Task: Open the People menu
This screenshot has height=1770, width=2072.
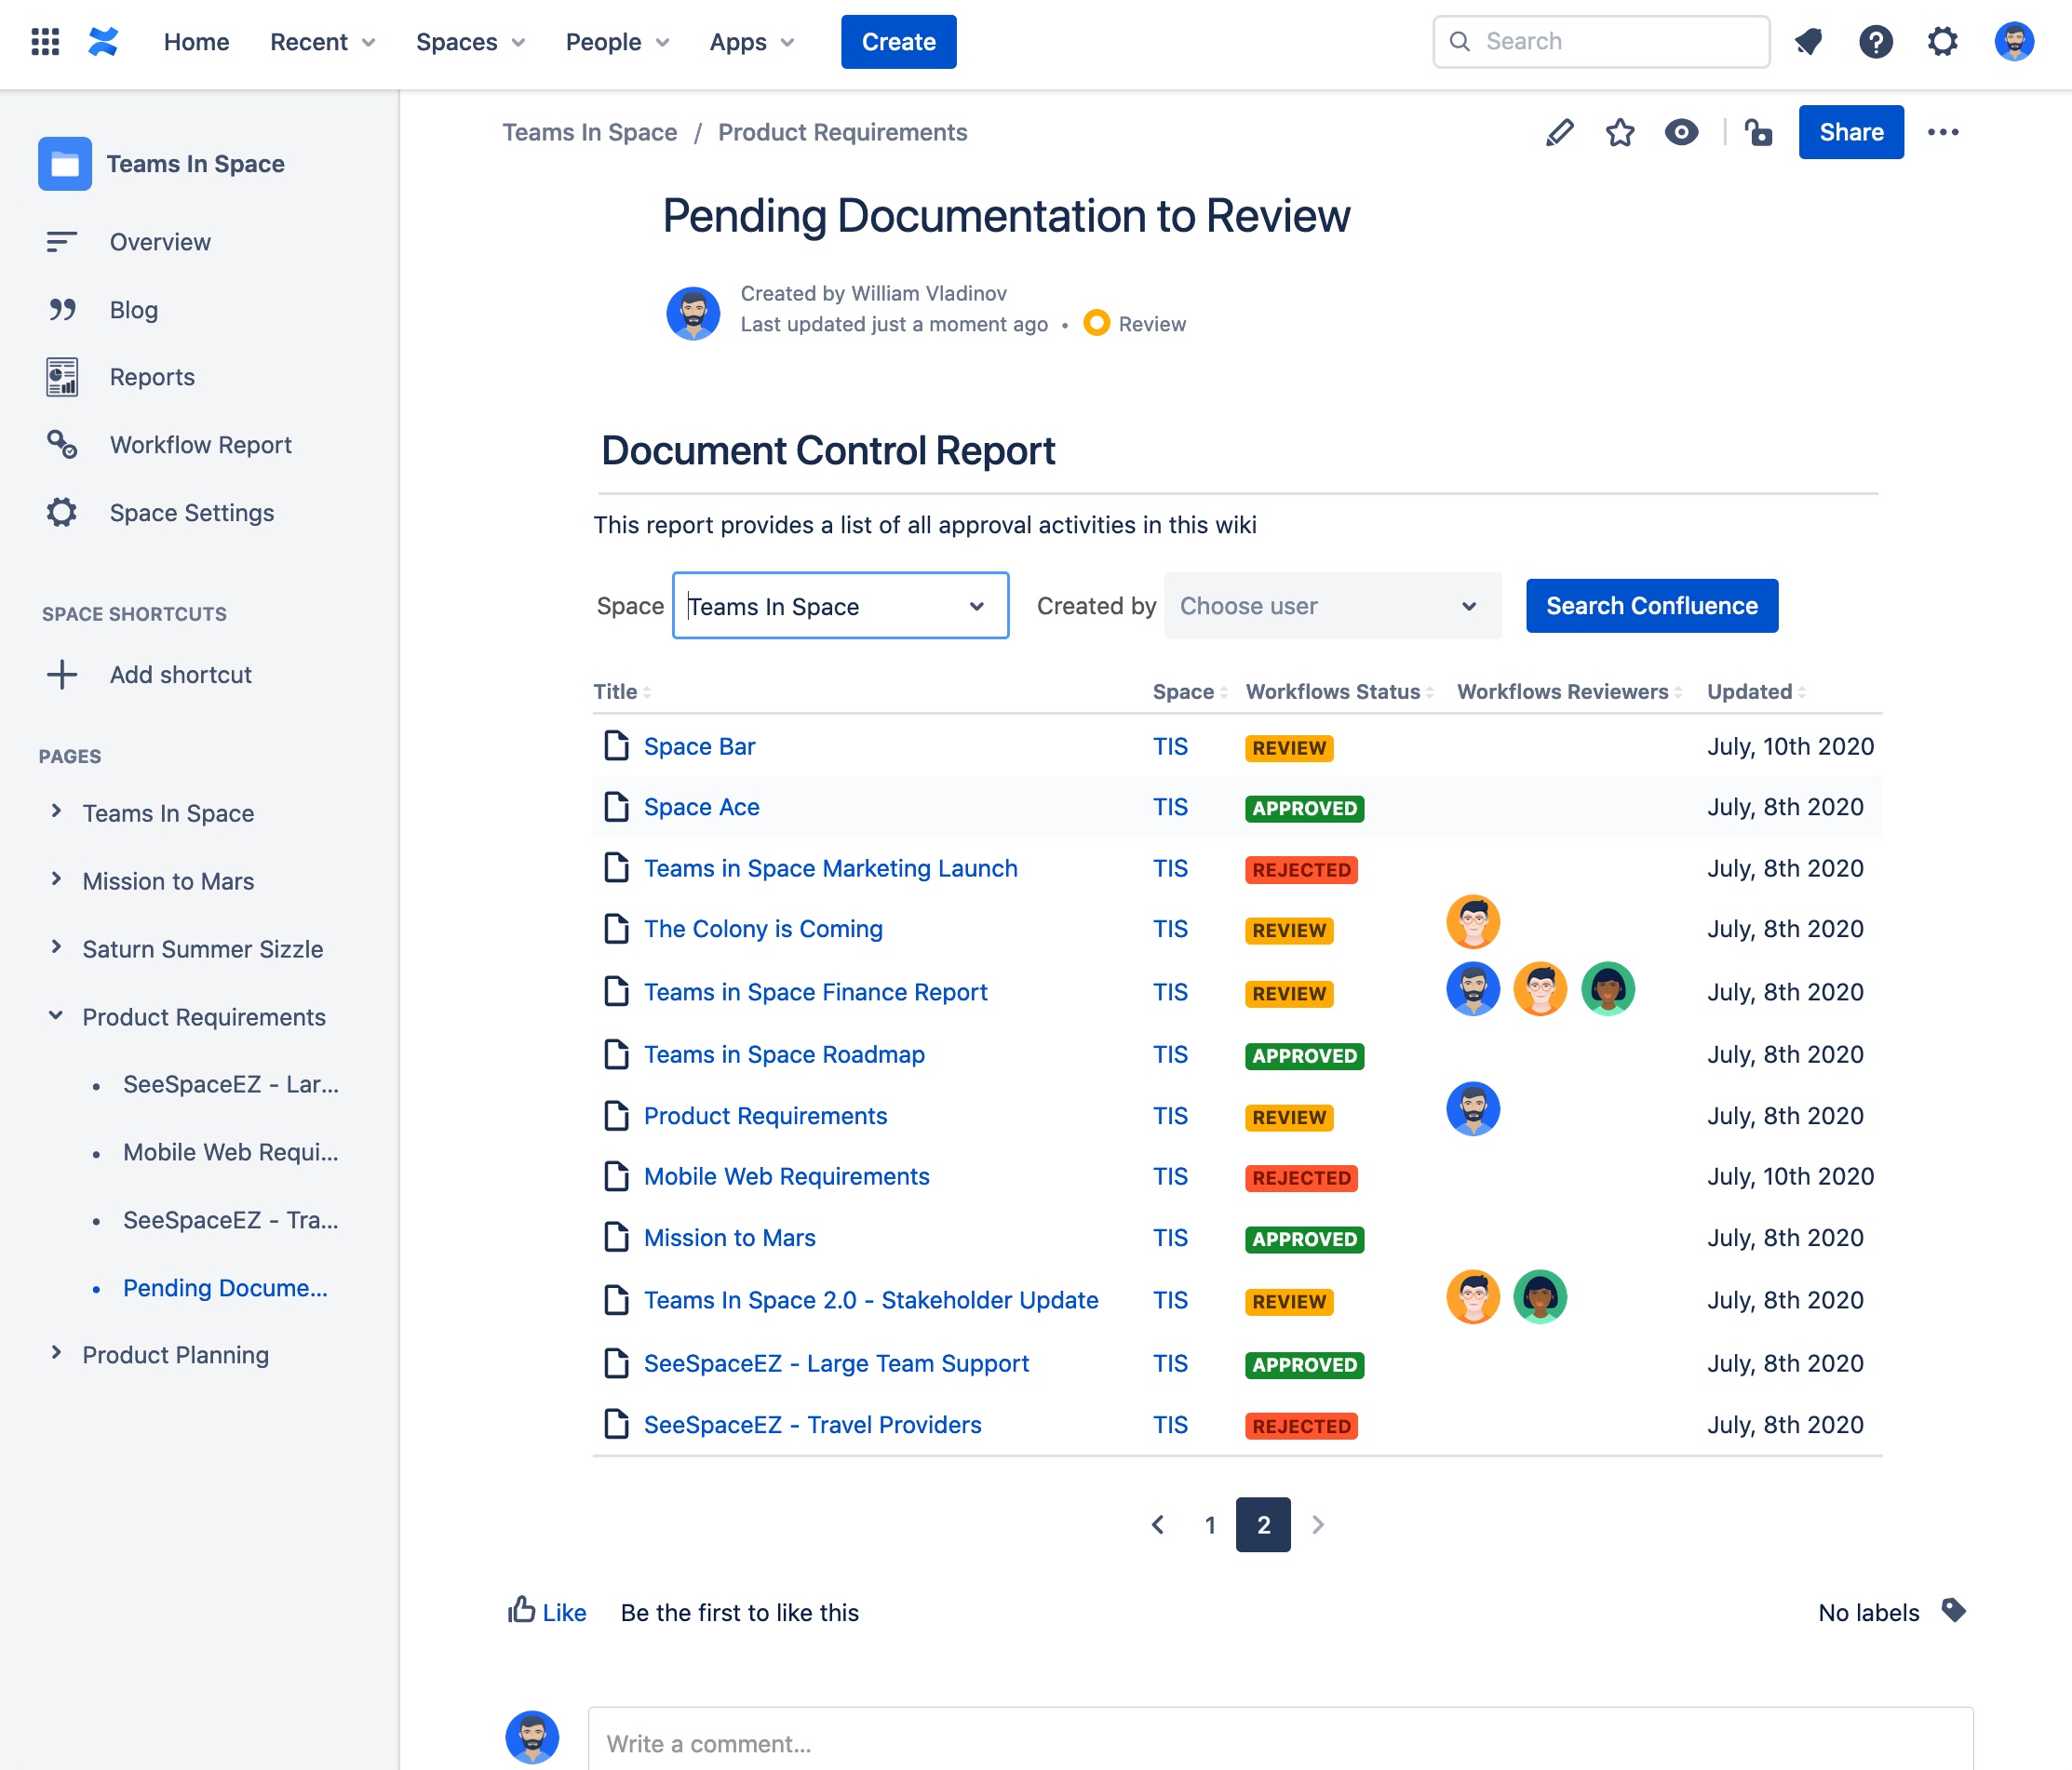Action: tap(617, 42)
